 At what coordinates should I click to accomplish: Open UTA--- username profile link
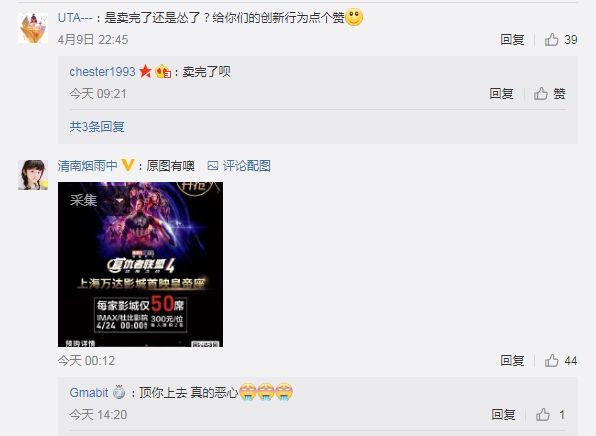75,17
